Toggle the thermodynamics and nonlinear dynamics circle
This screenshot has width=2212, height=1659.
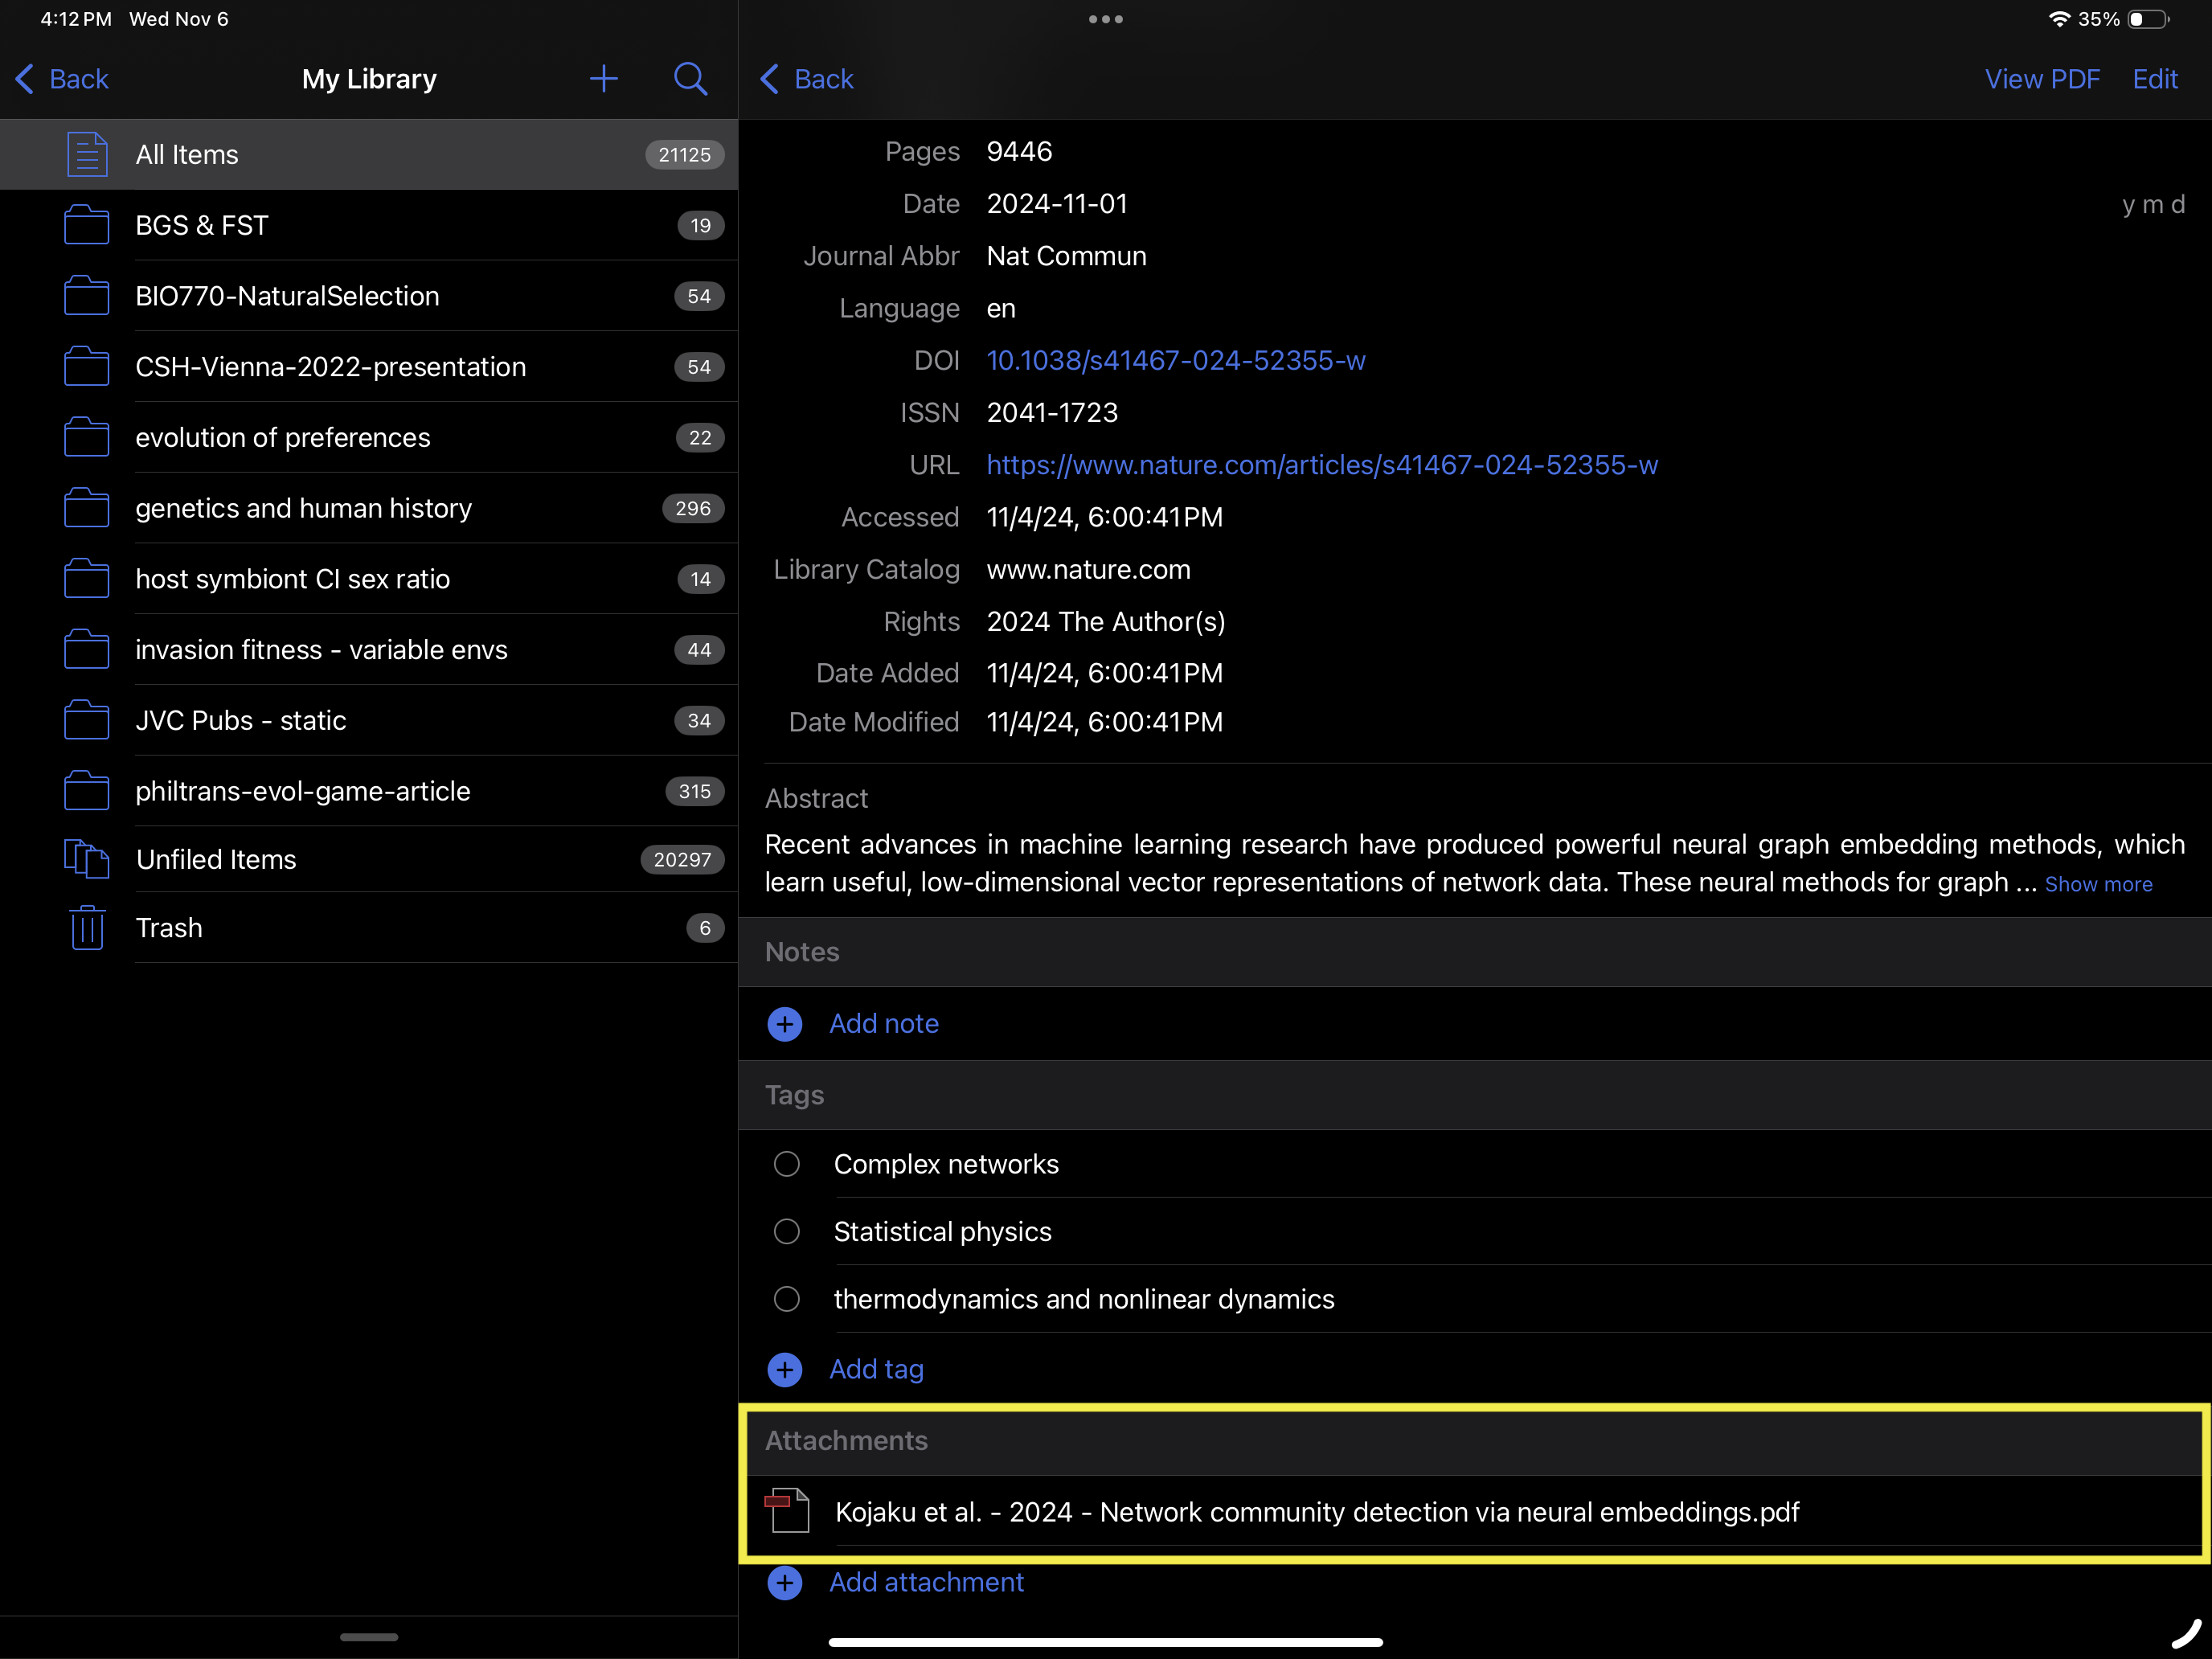coord(787,1299)
